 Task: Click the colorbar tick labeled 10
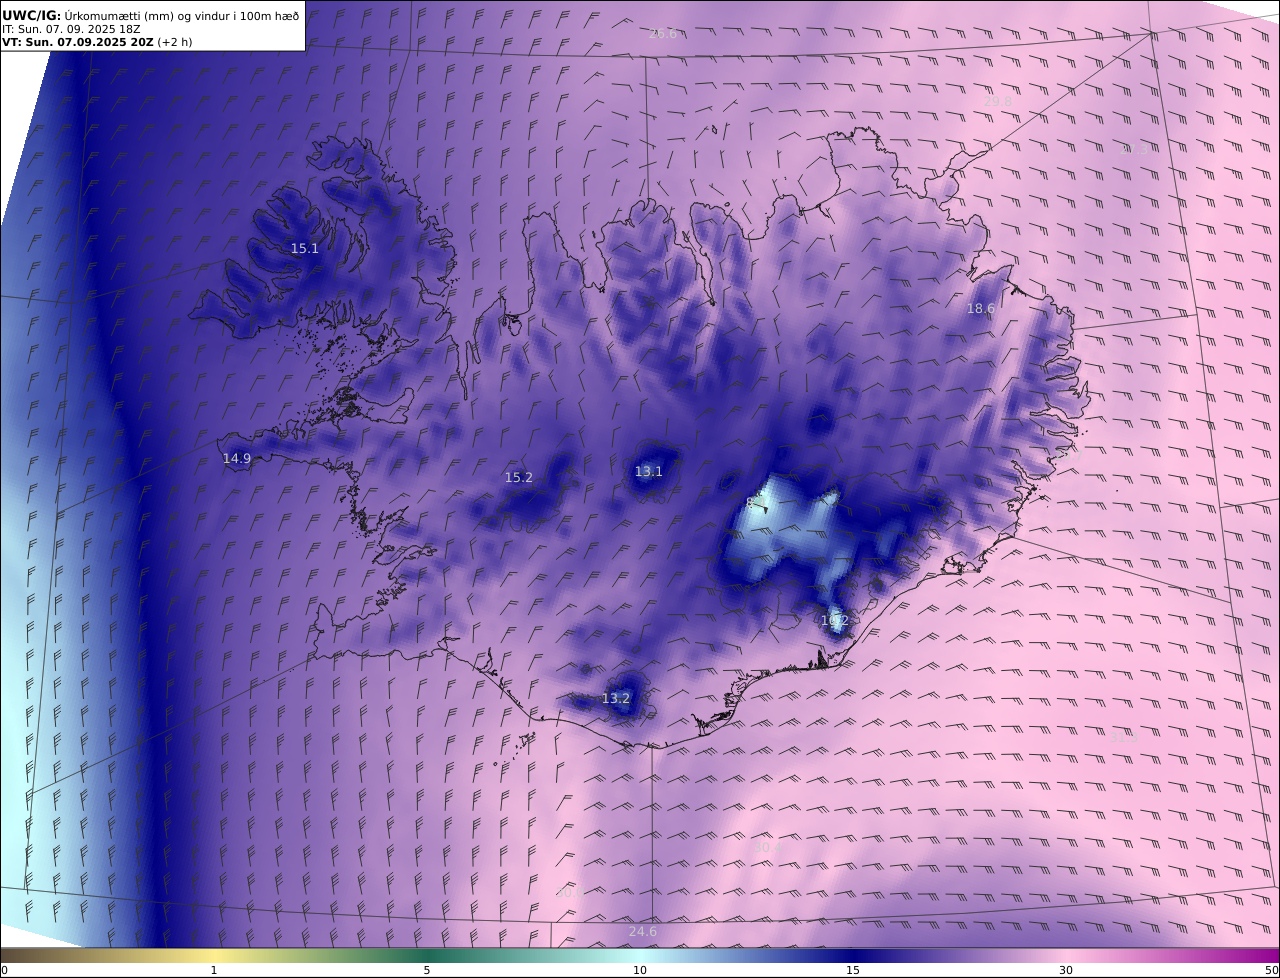(640, 970)
